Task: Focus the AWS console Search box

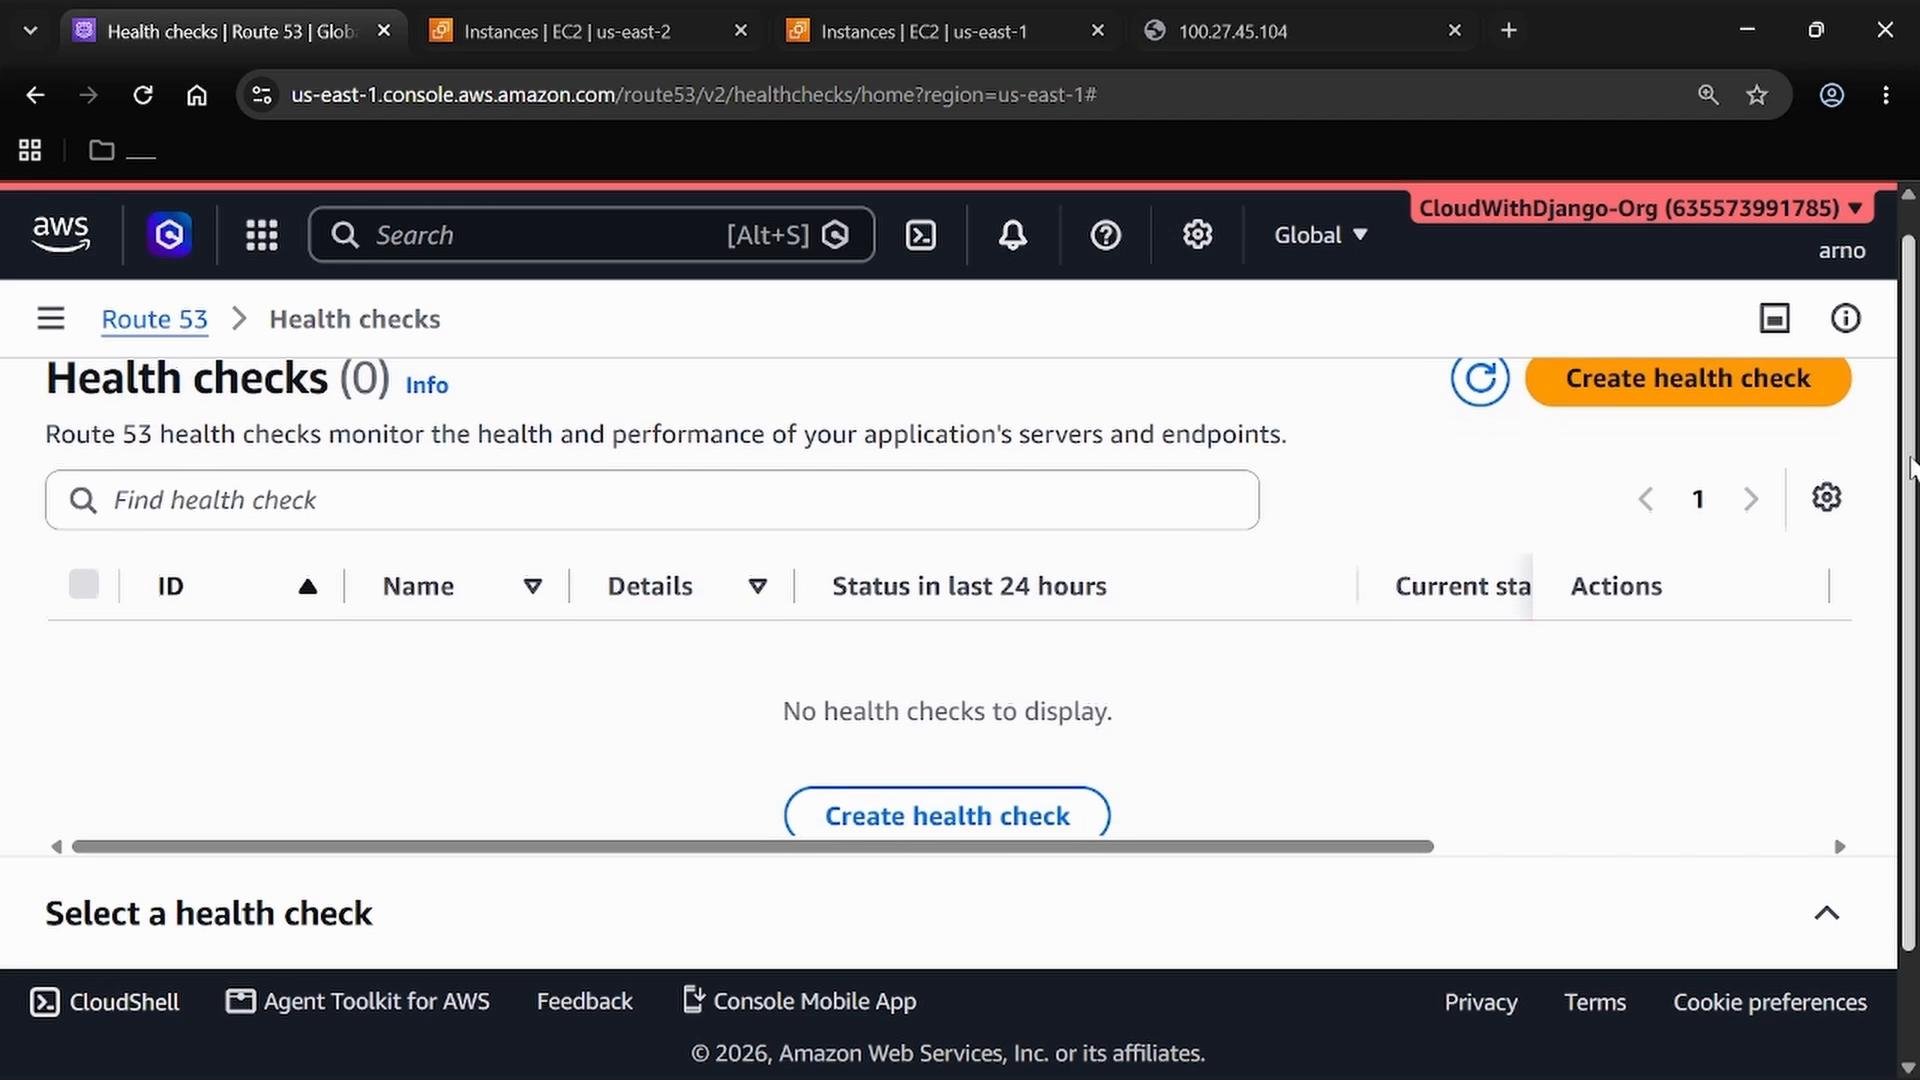Action: coord(592,235)
